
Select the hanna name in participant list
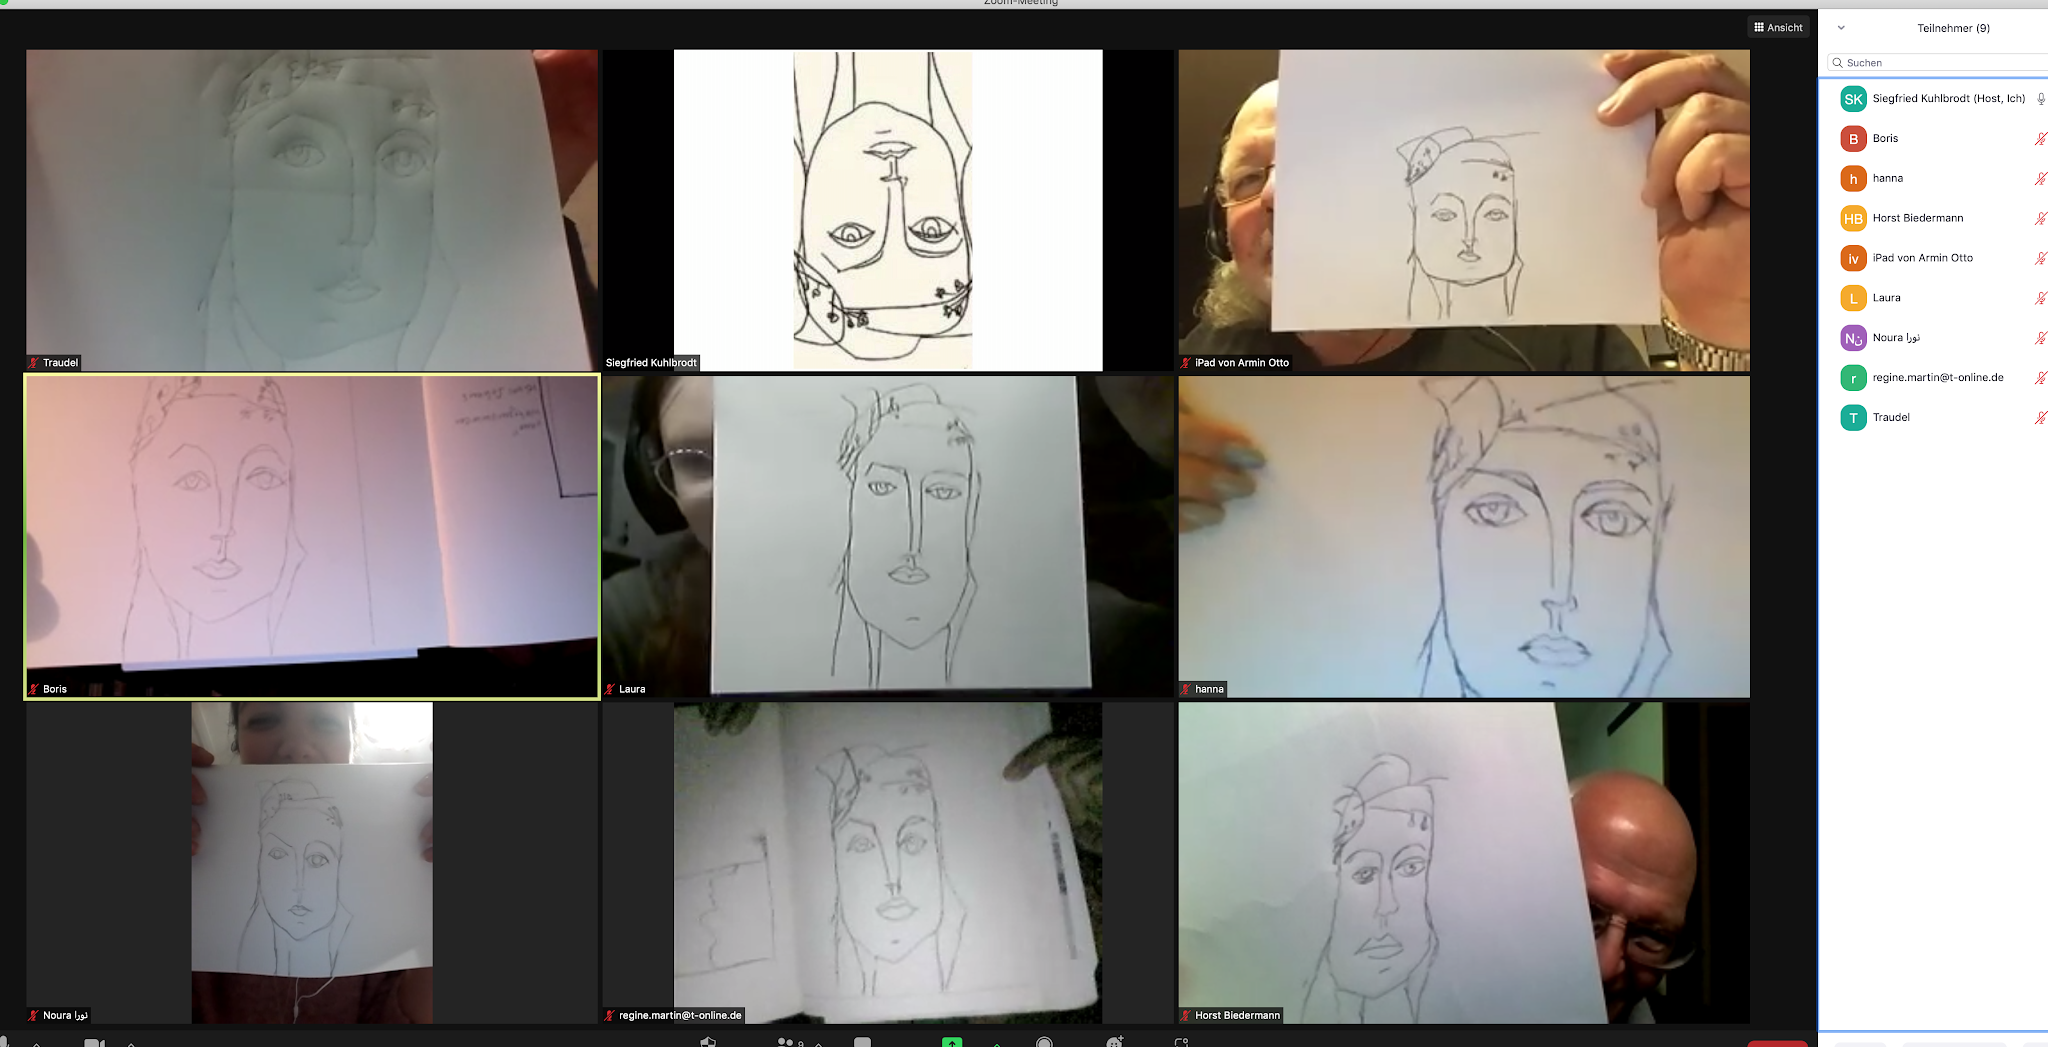click(1887, 178)
